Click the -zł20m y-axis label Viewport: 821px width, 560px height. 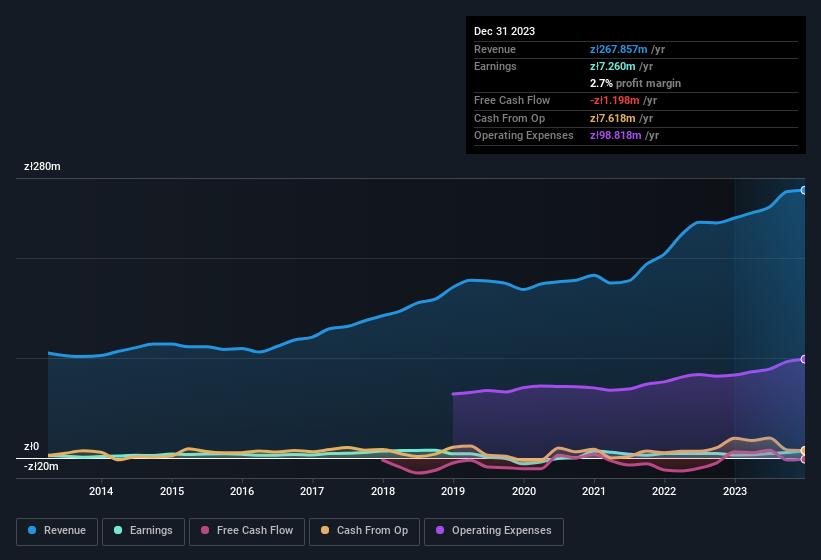pos(41,466)
